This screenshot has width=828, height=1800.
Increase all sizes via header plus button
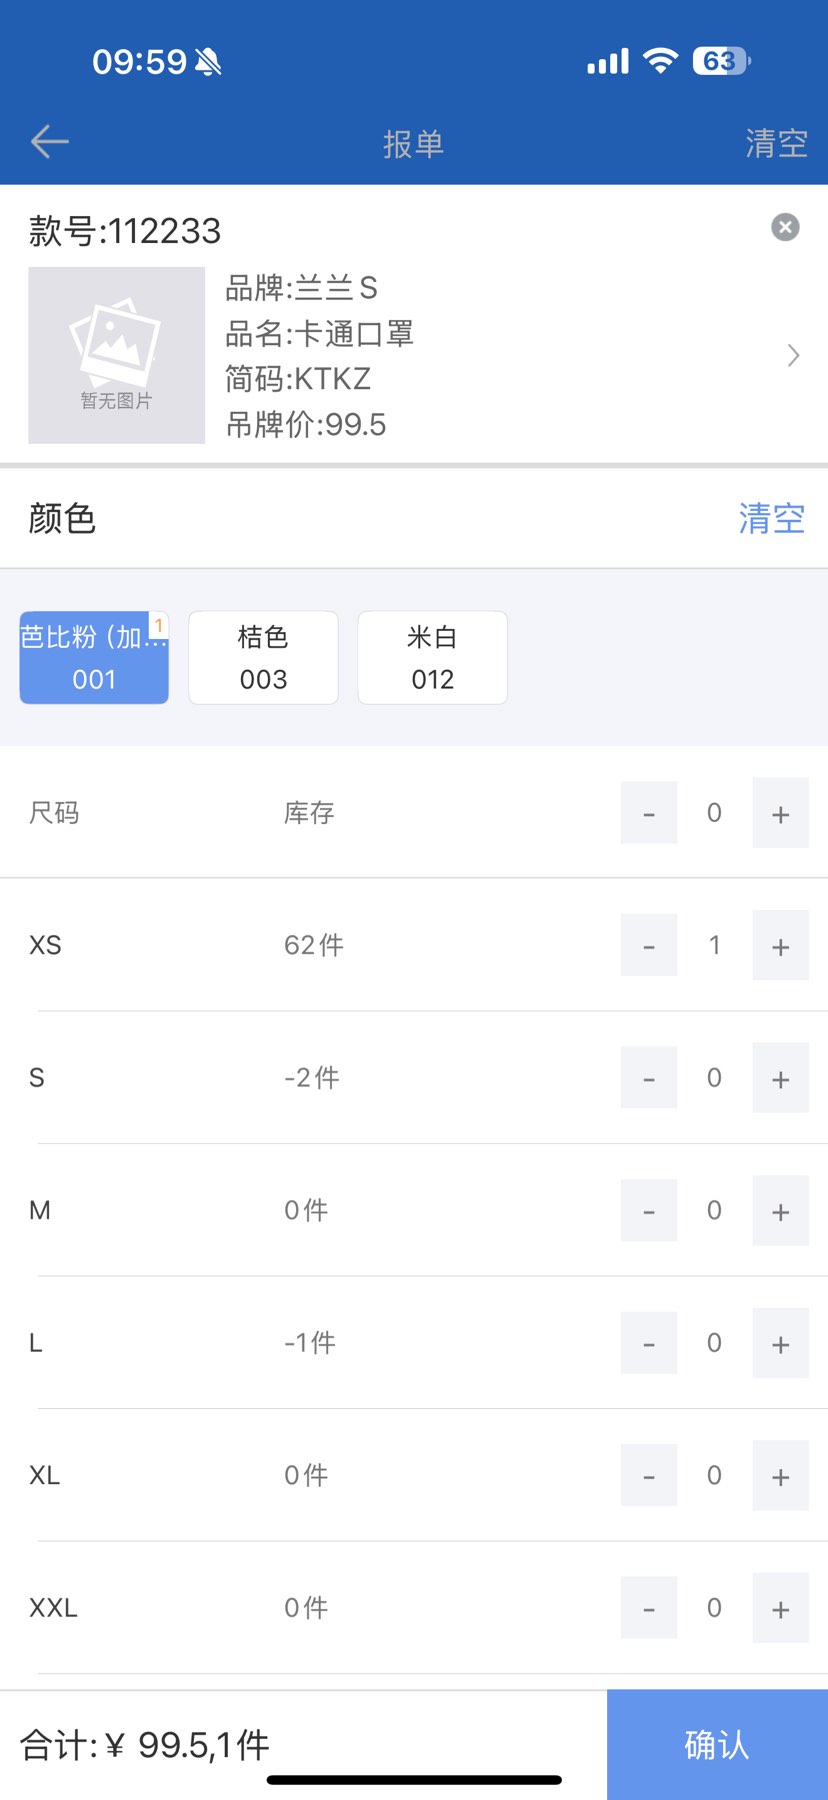(x=780, y=814)
